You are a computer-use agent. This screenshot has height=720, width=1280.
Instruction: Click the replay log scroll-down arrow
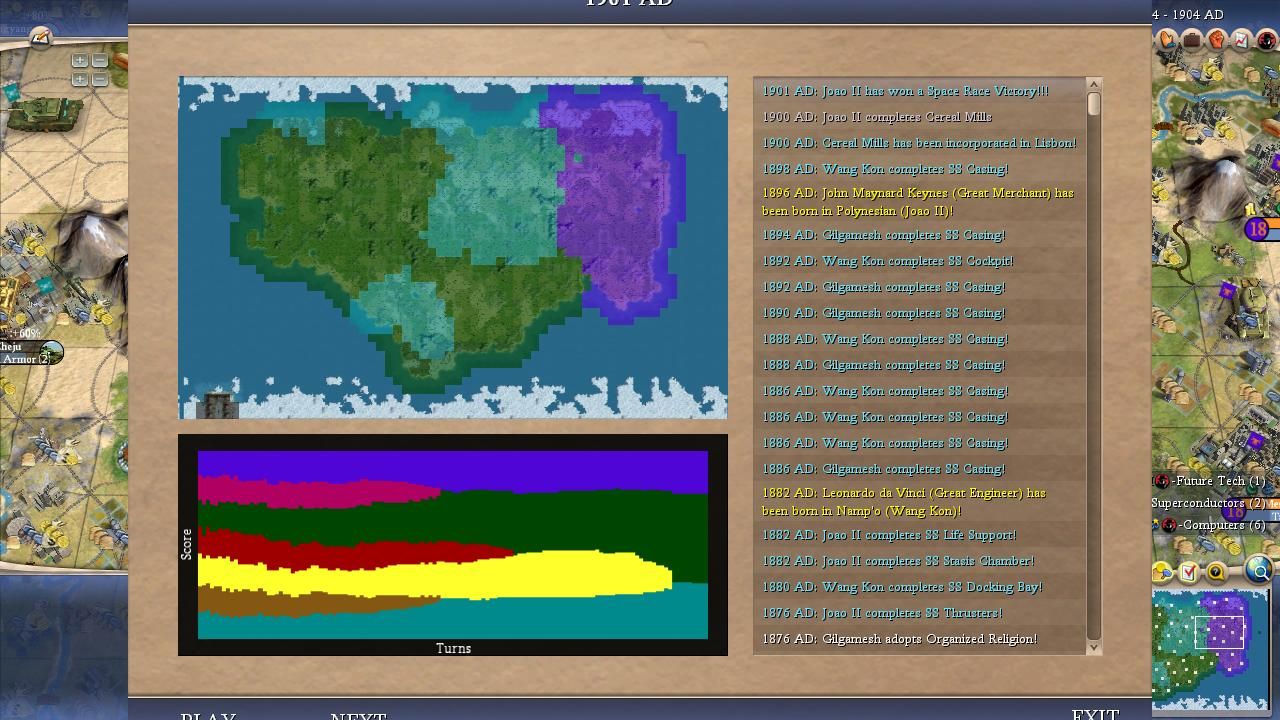(x=1093, y=647)
